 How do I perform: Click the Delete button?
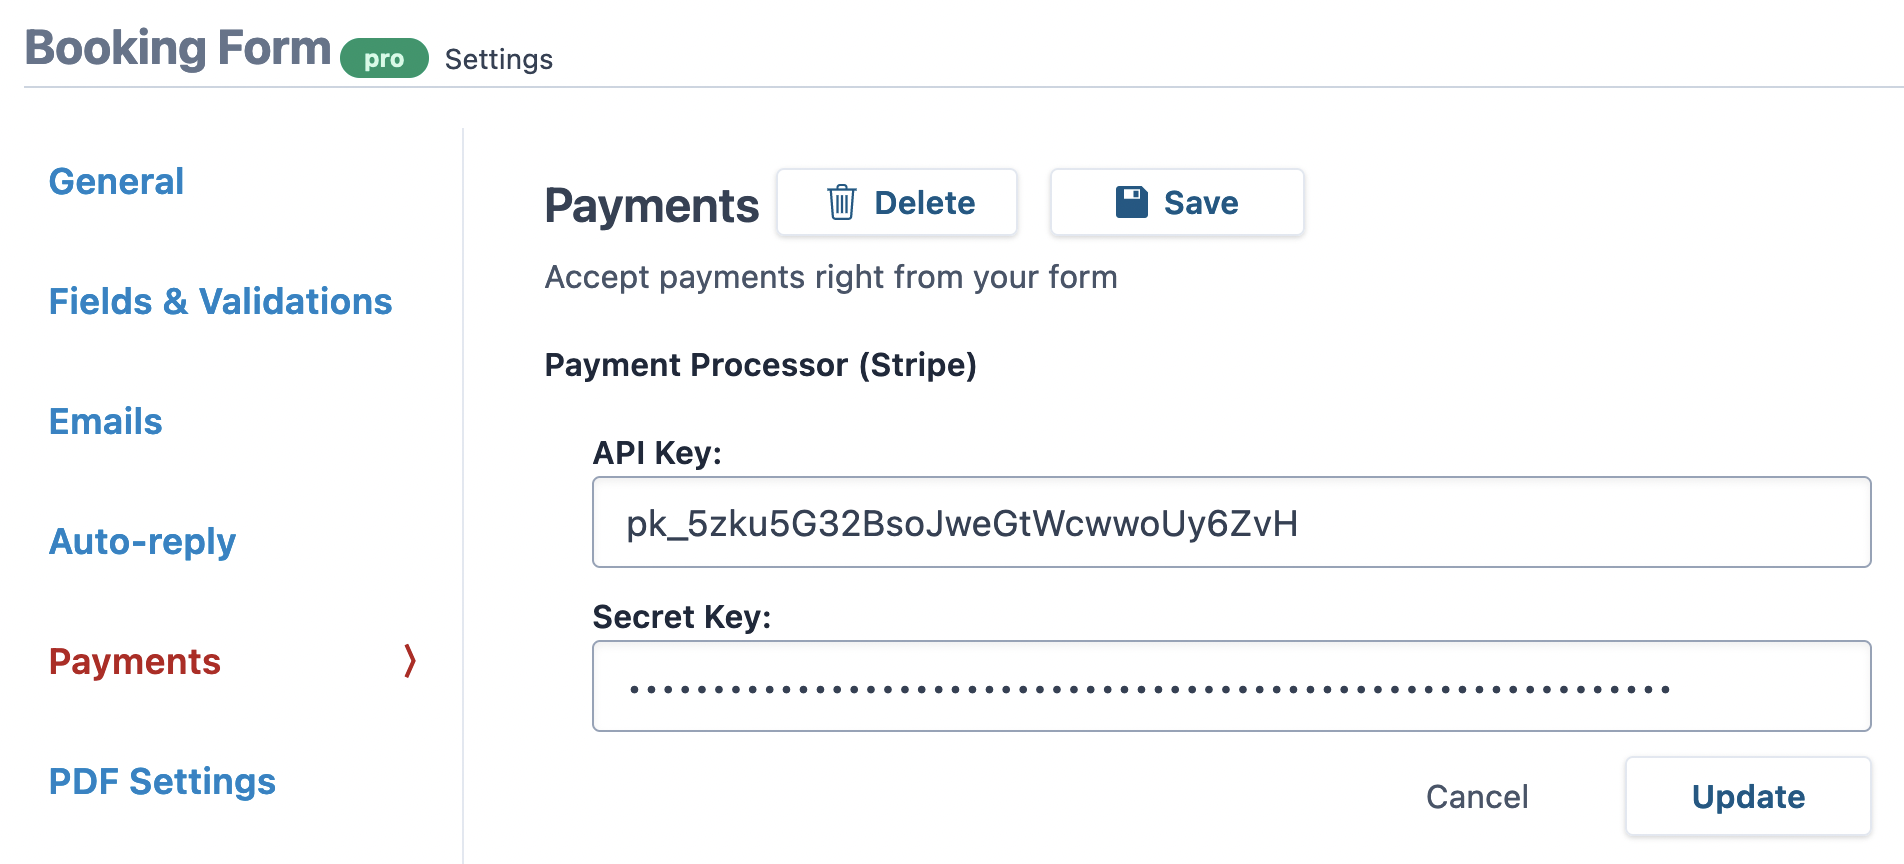[896, 202]
